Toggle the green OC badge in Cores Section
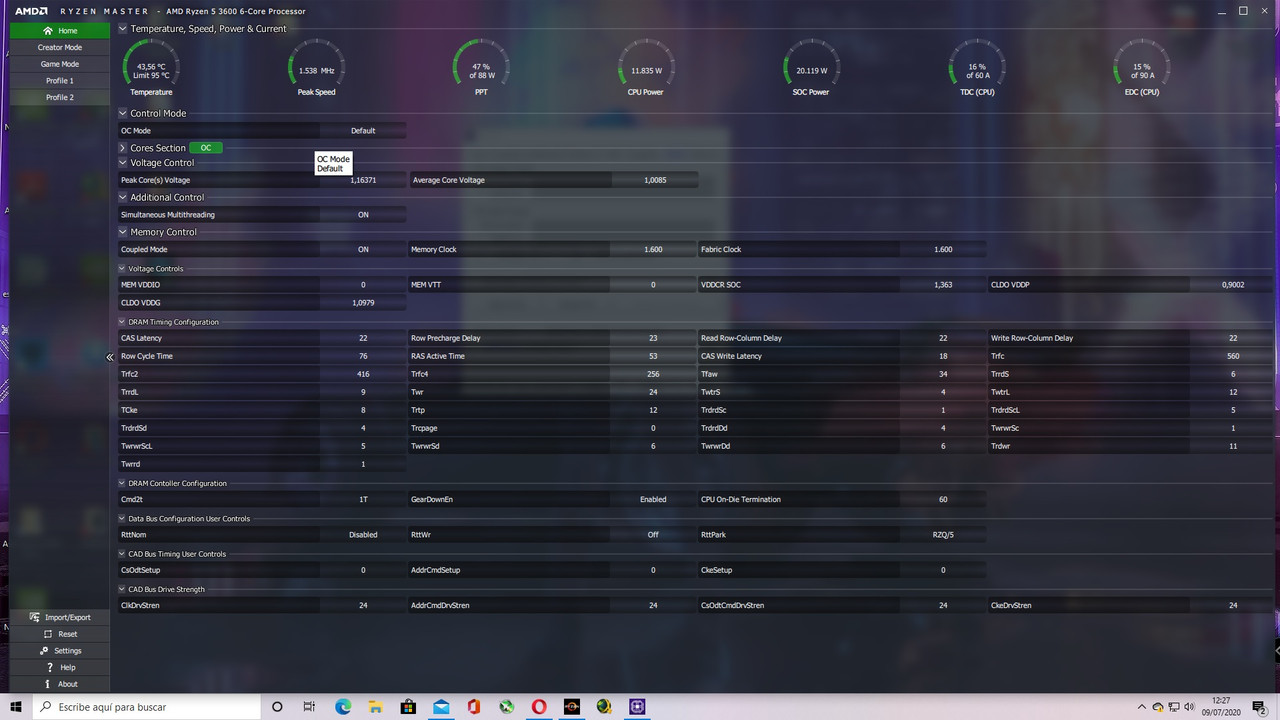This screenshot has width=1280, height=720. tap(206, 148)
